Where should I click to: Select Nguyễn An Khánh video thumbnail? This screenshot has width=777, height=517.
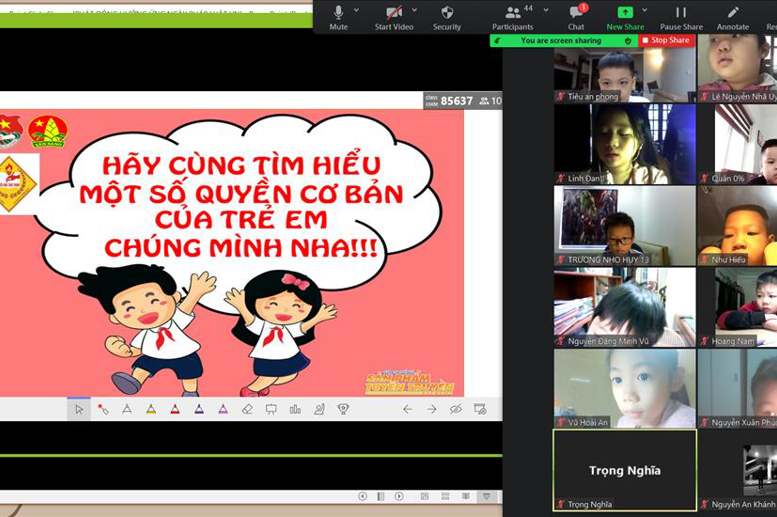tap(737, 470)
